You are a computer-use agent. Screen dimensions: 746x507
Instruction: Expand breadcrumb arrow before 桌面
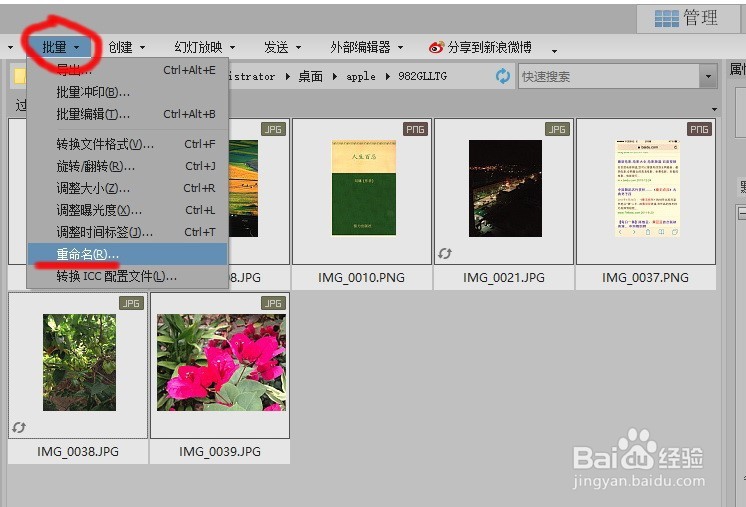(288, 76)
